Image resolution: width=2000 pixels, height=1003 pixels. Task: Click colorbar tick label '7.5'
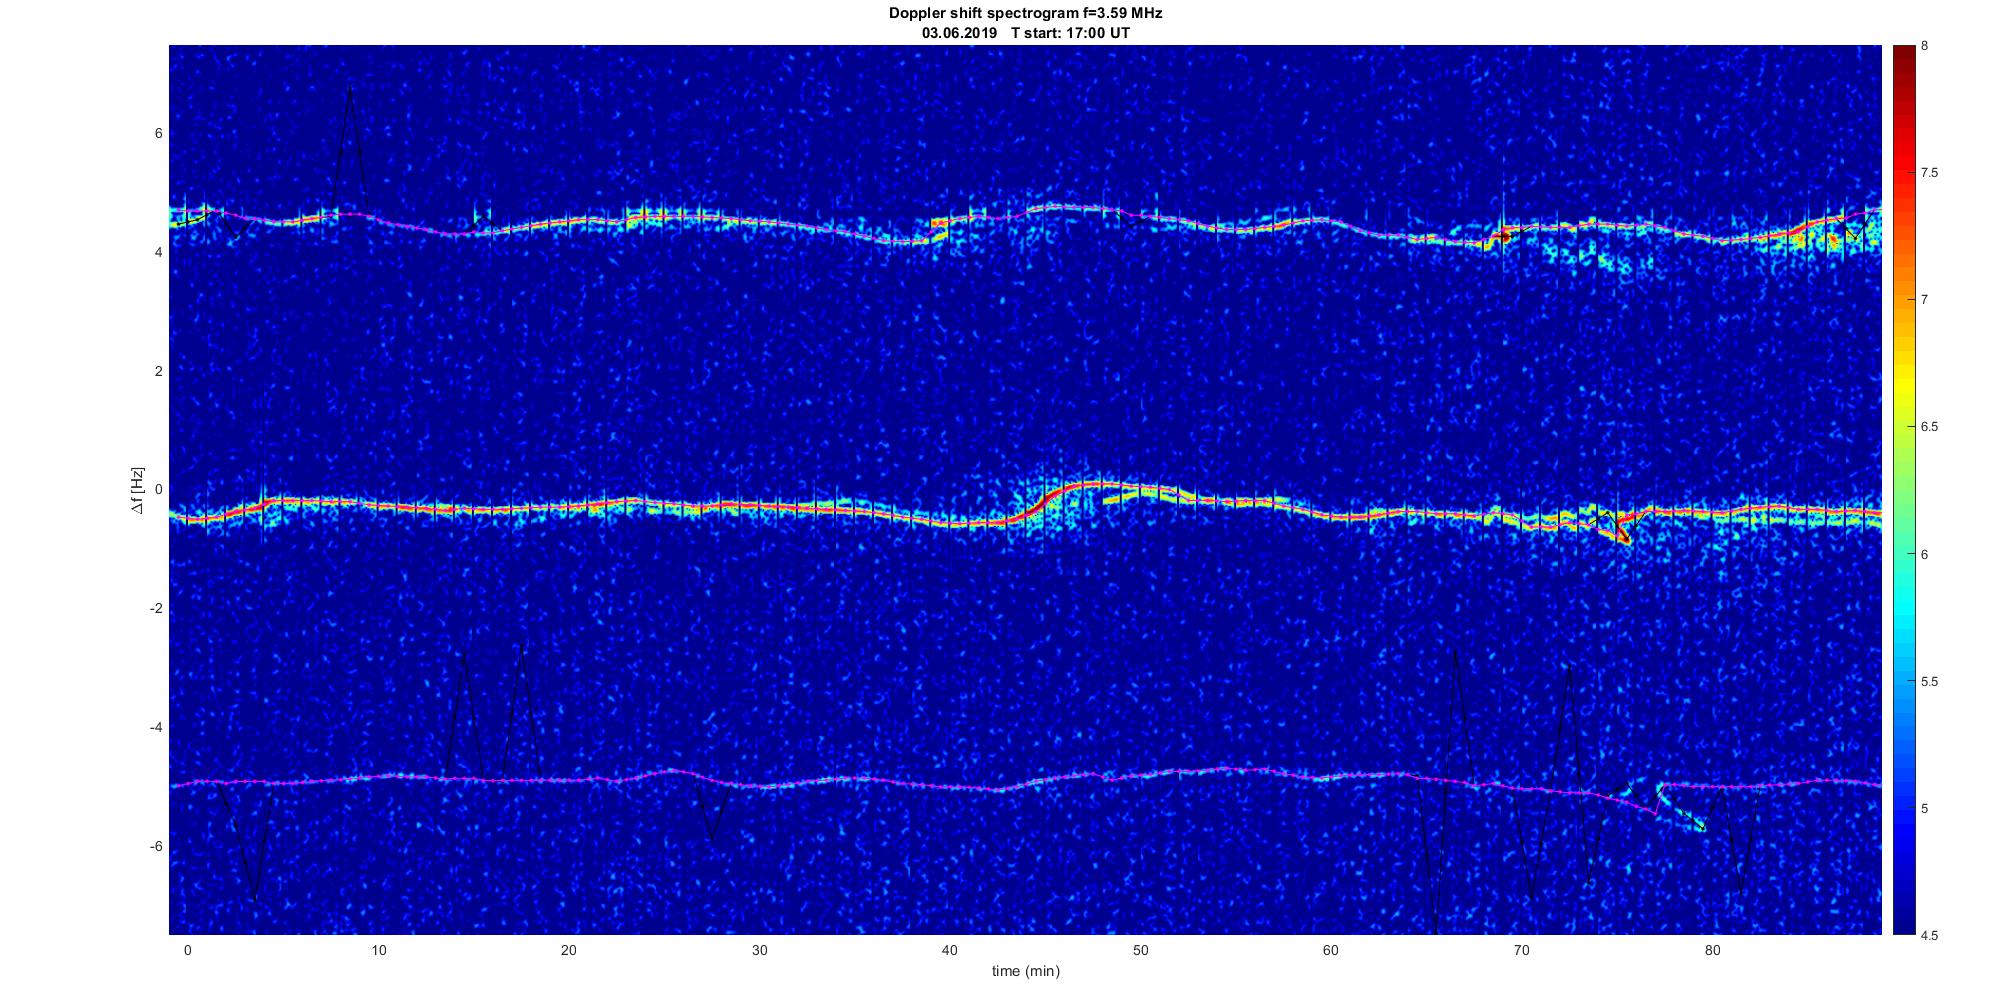coord(1929,173)
